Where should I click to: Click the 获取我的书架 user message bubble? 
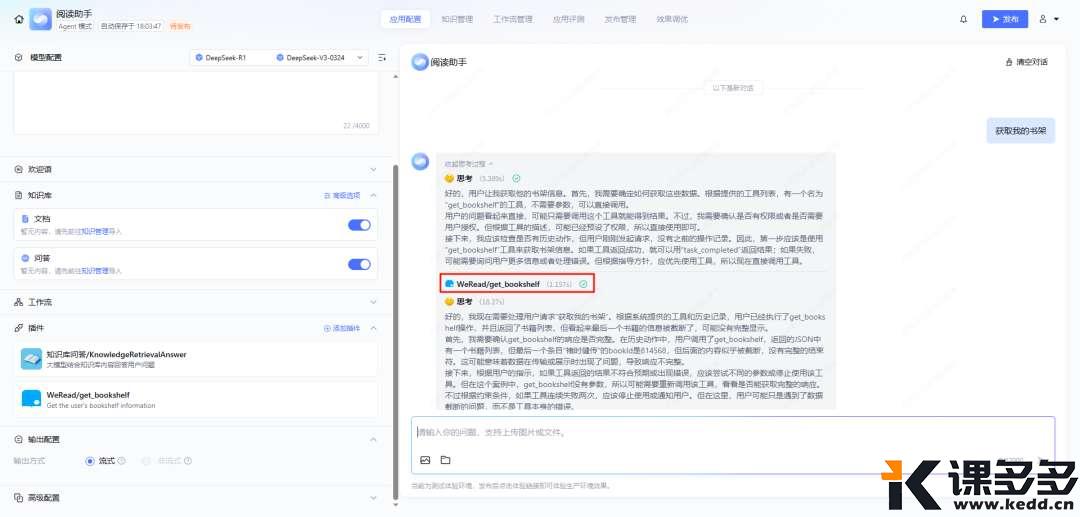click(1021, 130)
